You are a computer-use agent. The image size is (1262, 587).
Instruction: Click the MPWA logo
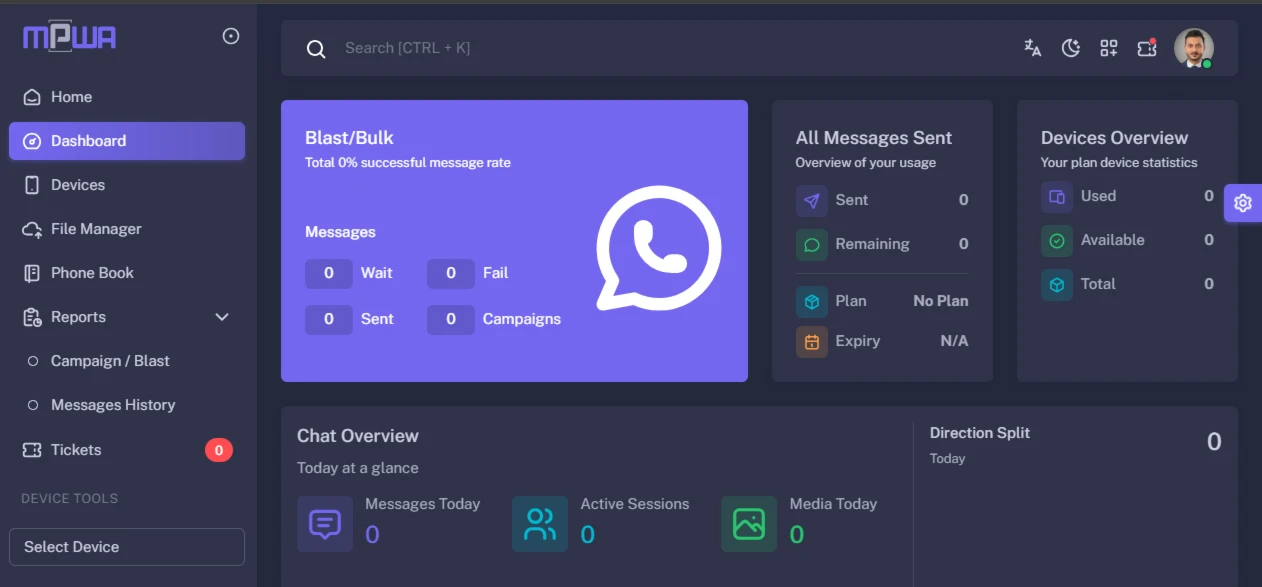[x=70, y=37]
